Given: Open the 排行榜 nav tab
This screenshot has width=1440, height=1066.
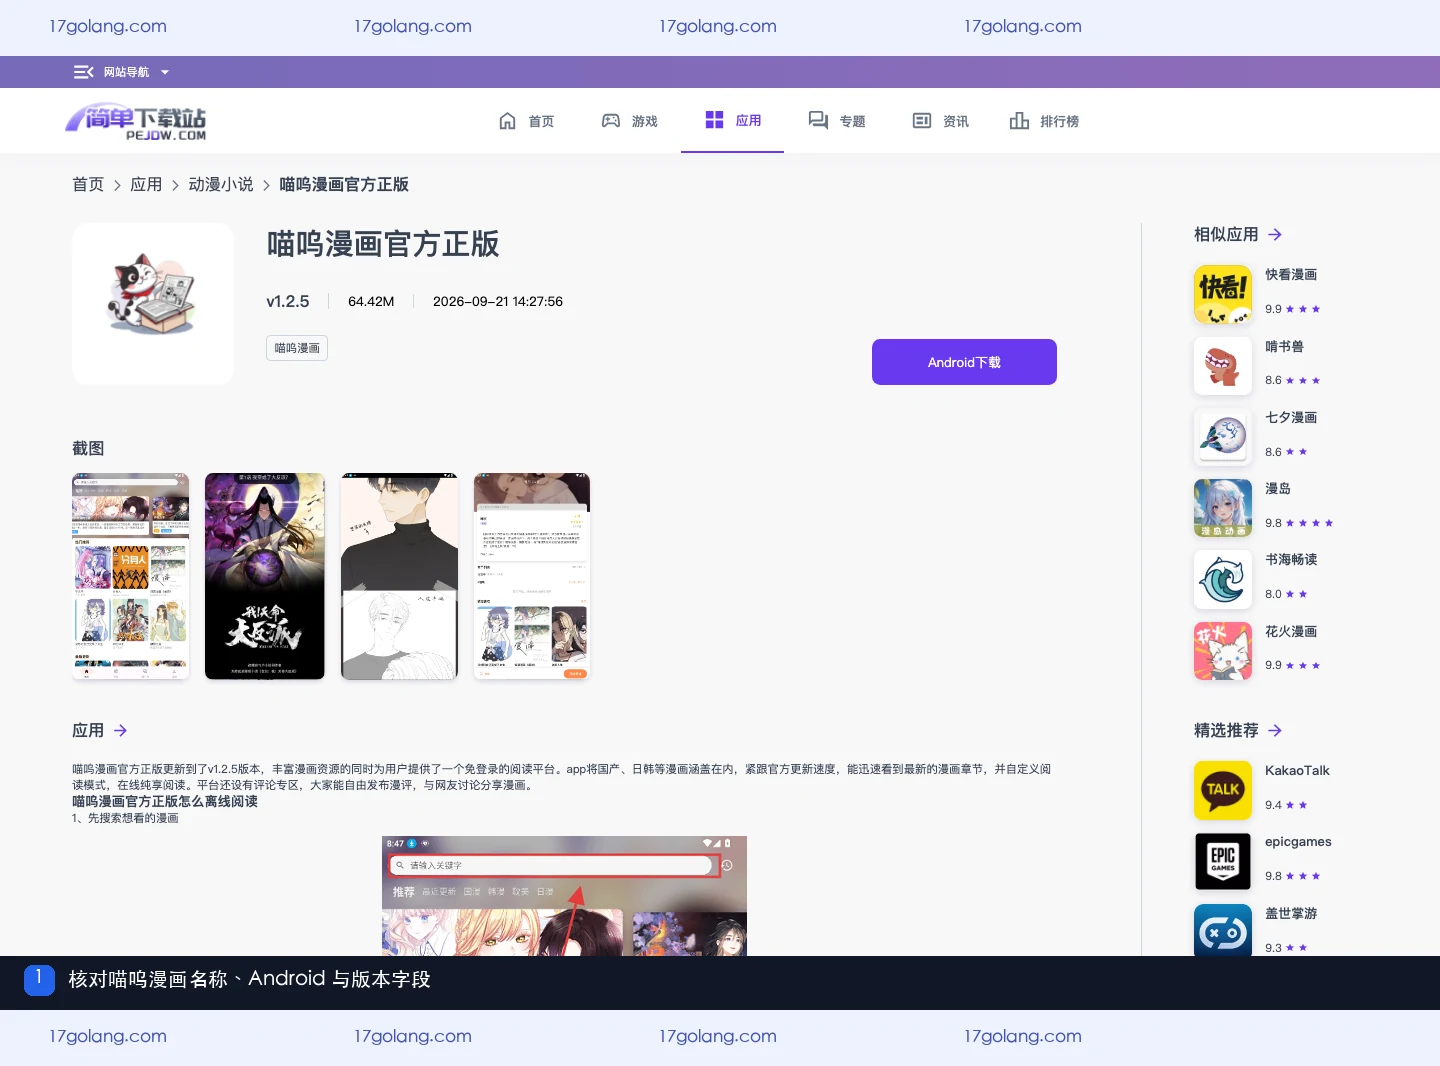Looking at the screenshot, I should 1044,121.
